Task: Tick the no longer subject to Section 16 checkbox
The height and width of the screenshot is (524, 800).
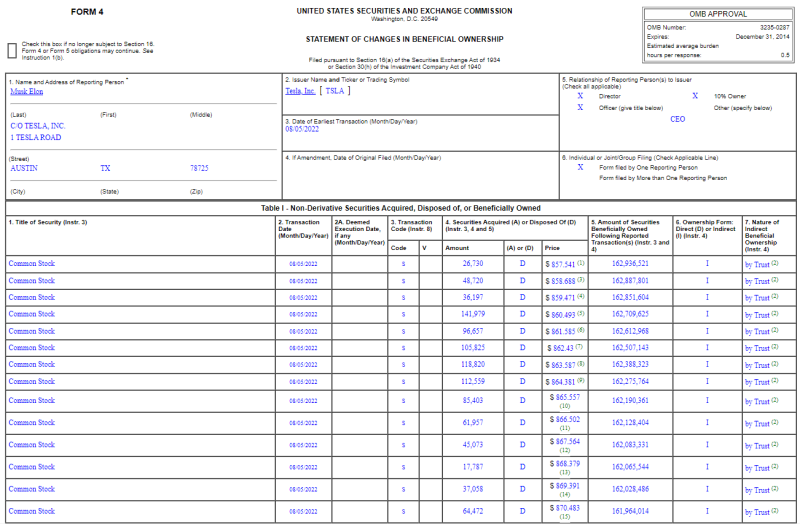Action: [x=12, y=51]
